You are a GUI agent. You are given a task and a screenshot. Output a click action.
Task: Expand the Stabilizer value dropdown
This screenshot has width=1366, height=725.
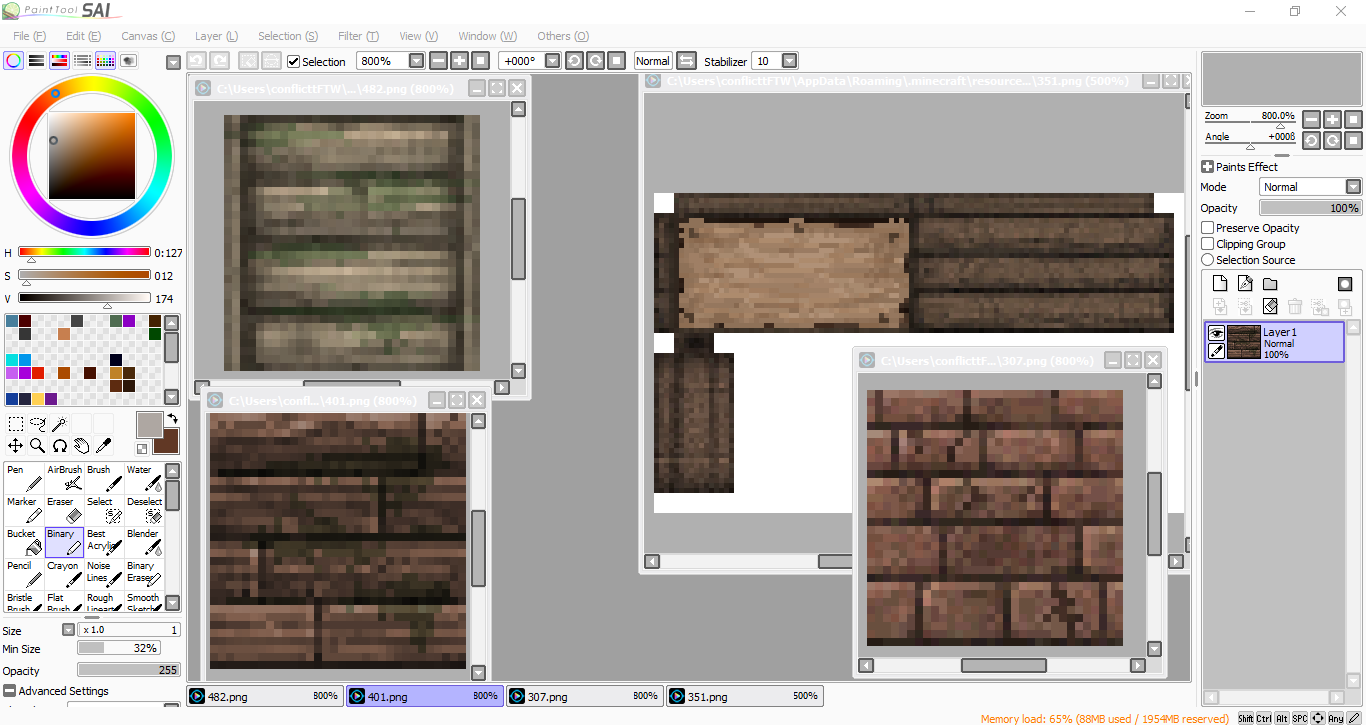tap(789, 61)
